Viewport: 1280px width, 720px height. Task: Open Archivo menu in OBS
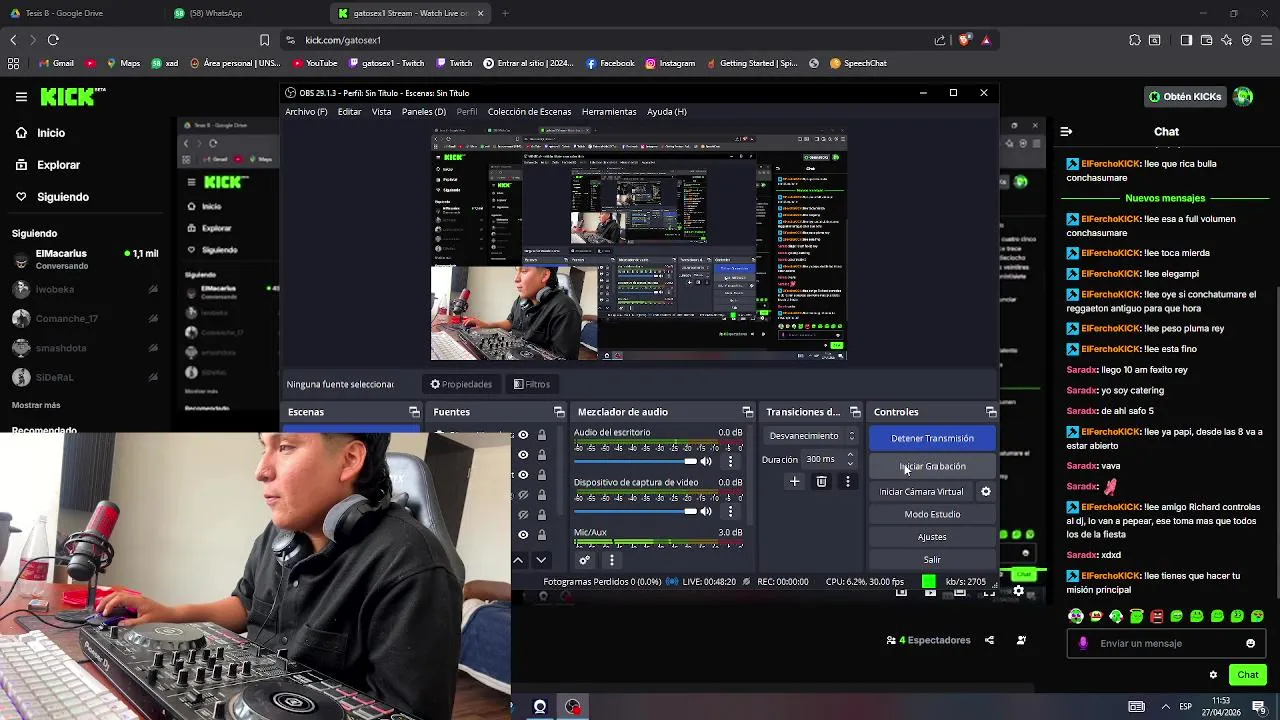click(306, 112)
